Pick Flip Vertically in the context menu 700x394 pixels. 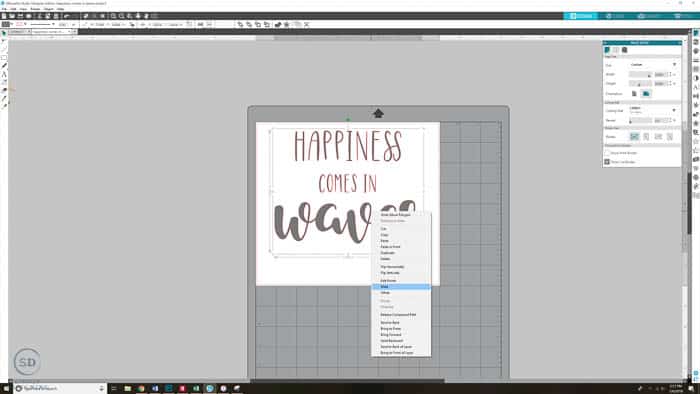pos(401,273)
